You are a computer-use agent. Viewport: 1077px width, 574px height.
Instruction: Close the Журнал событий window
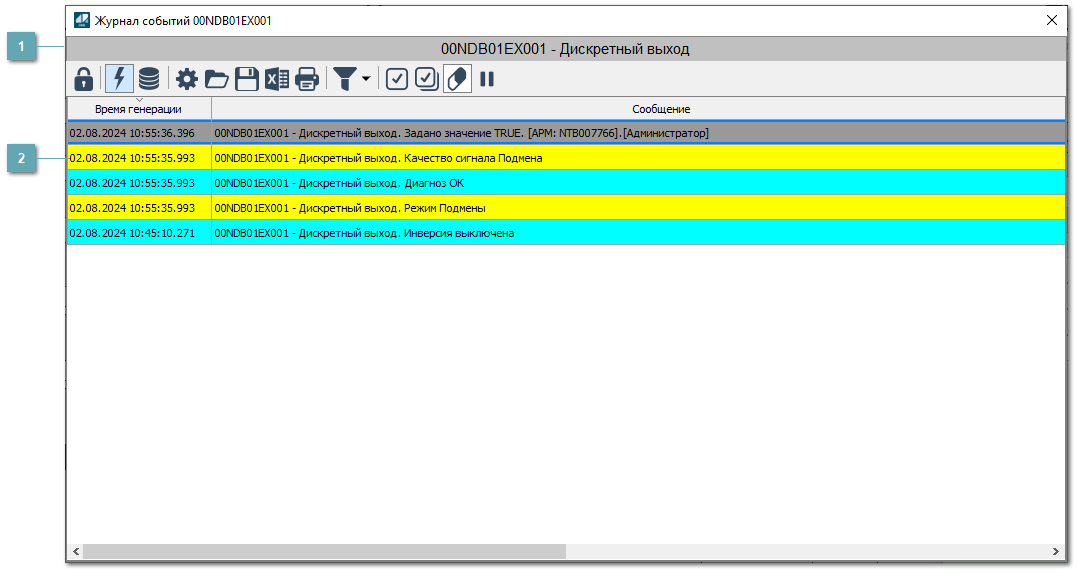(1051, 20)
